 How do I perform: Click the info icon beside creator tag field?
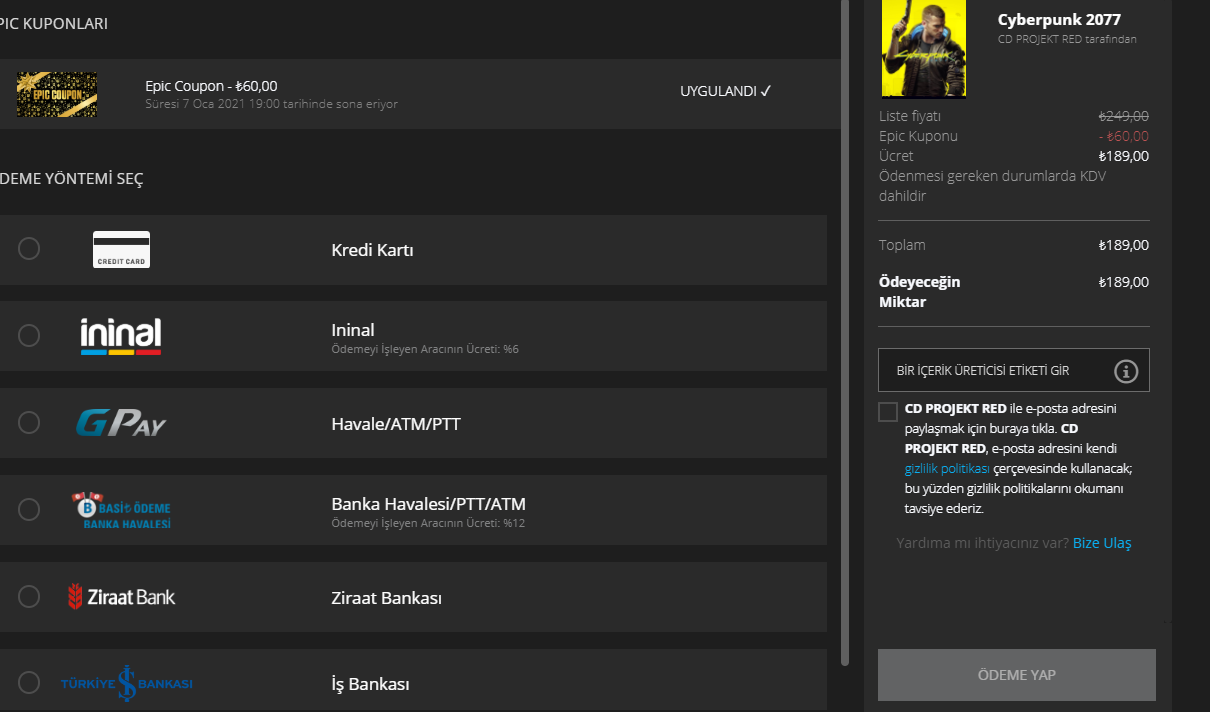click(x=1126, y=371)
